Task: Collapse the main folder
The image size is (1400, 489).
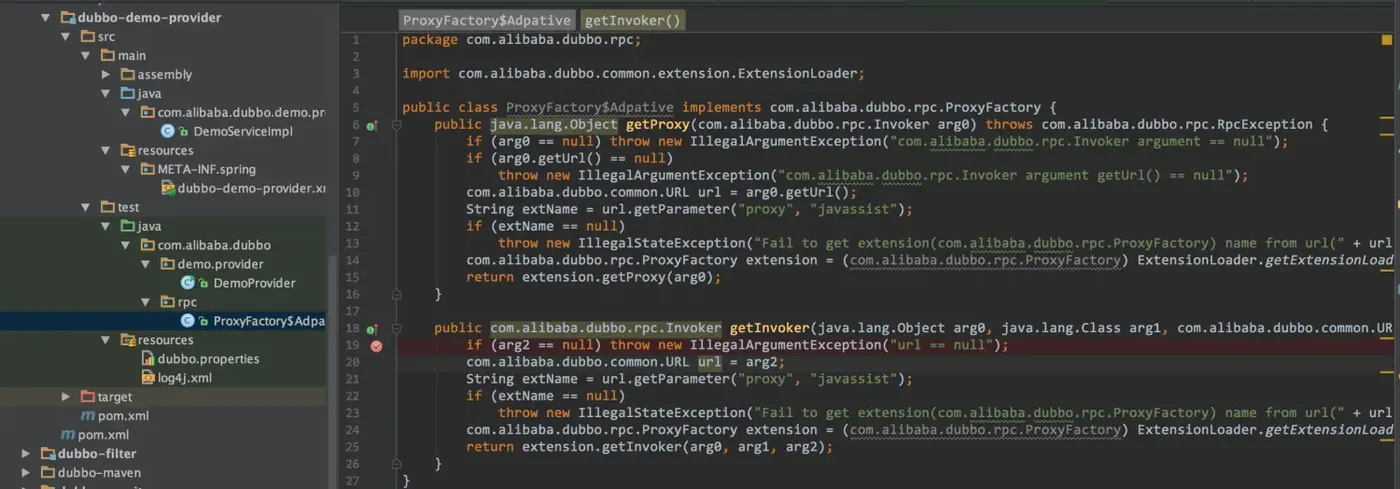Action: pos(86,56)
